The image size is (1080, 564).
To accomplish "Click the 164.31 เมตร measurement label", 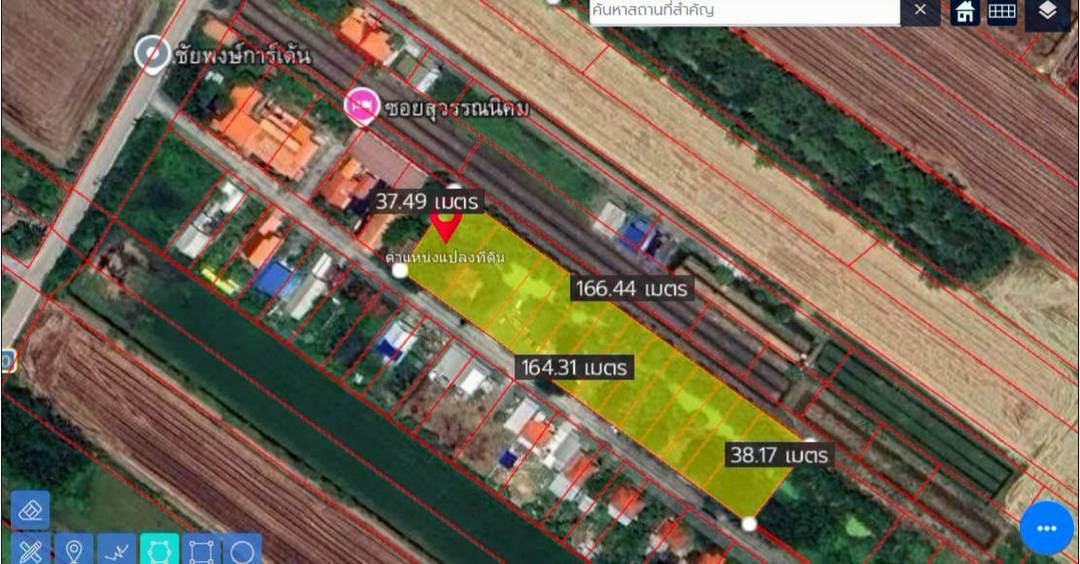I will click(574, 368).
